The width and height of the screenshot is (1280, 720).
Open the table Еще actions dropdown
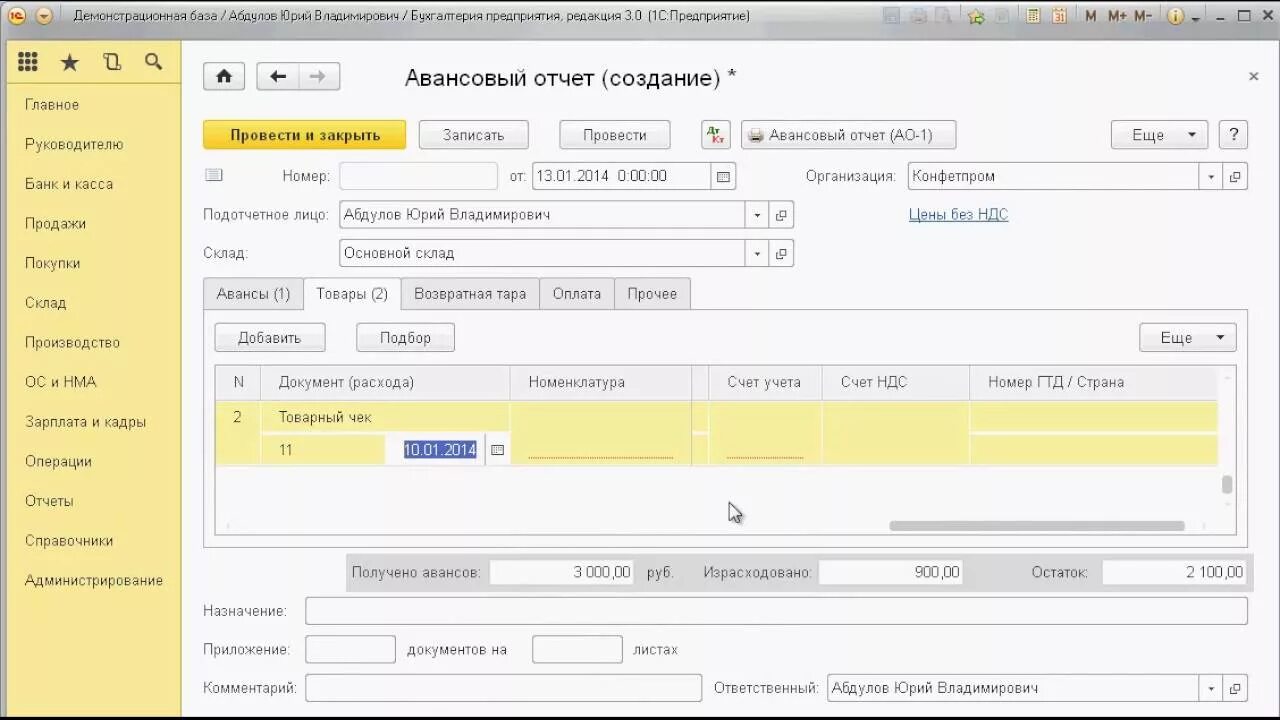(x=1188, y=338)
